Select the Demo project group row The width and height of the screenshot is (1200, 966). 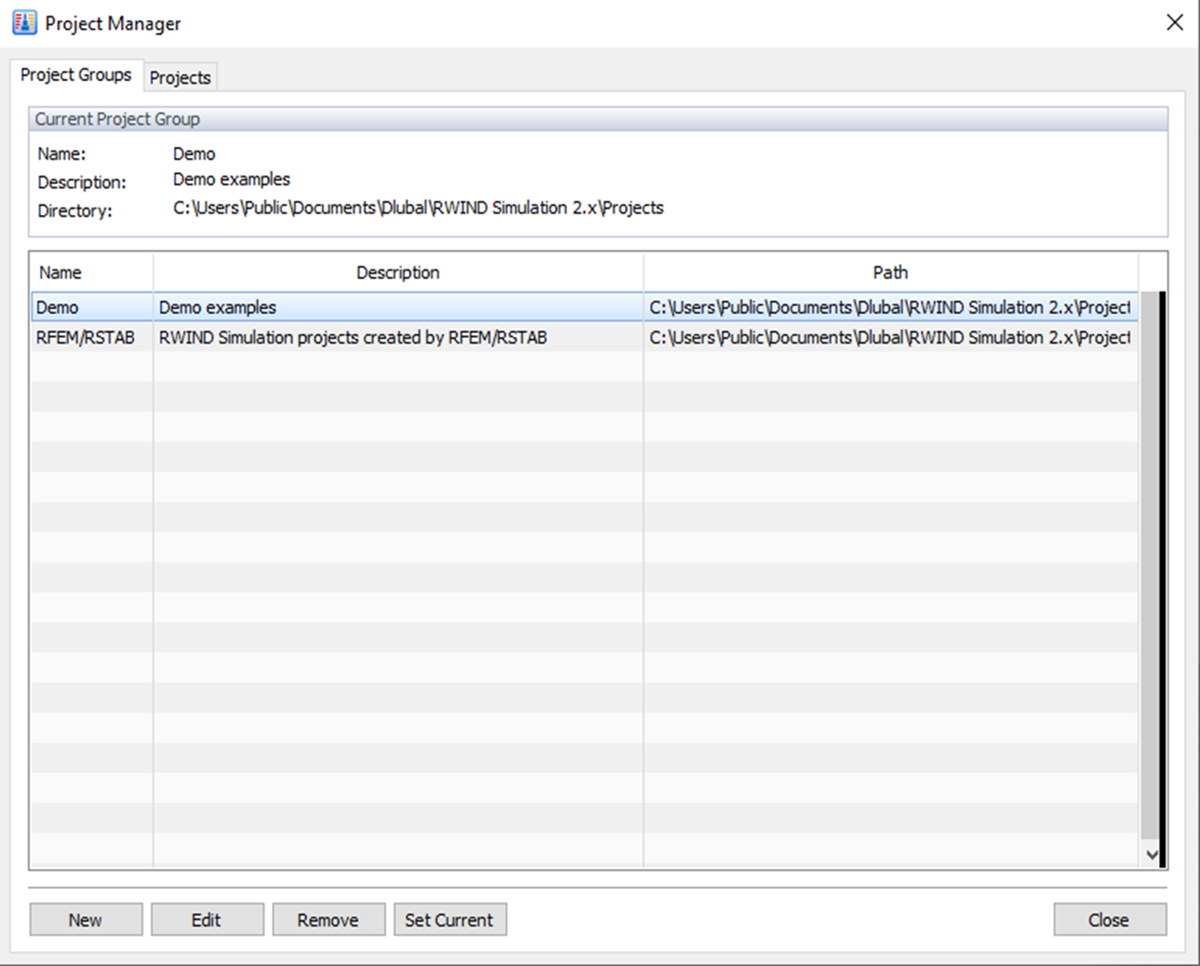click(90, 307)
